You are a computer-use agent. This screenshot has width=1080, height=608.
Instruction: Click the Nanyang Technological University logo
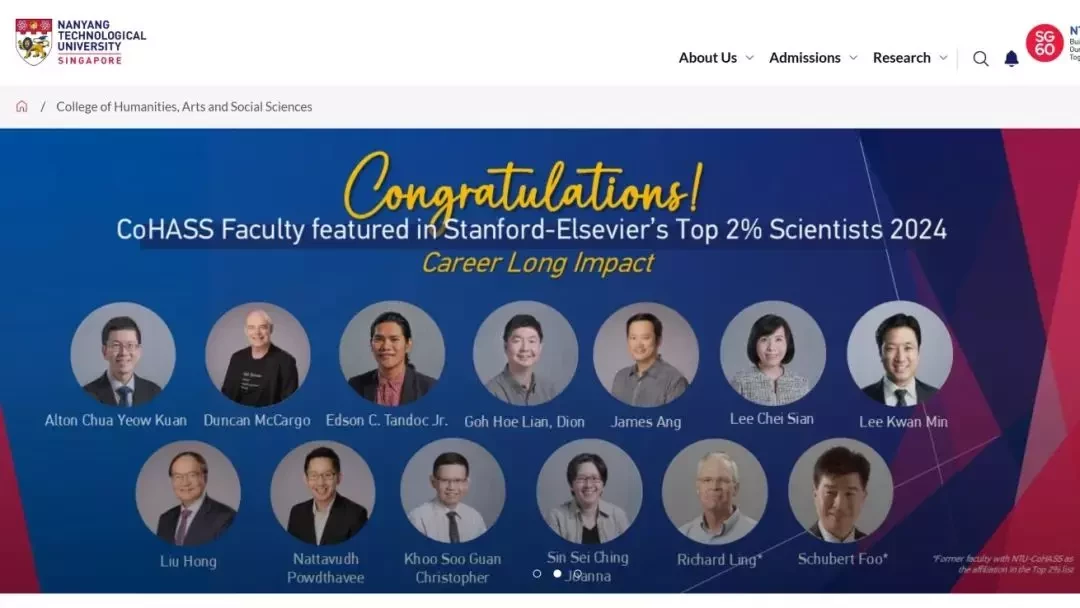(81, 42)
